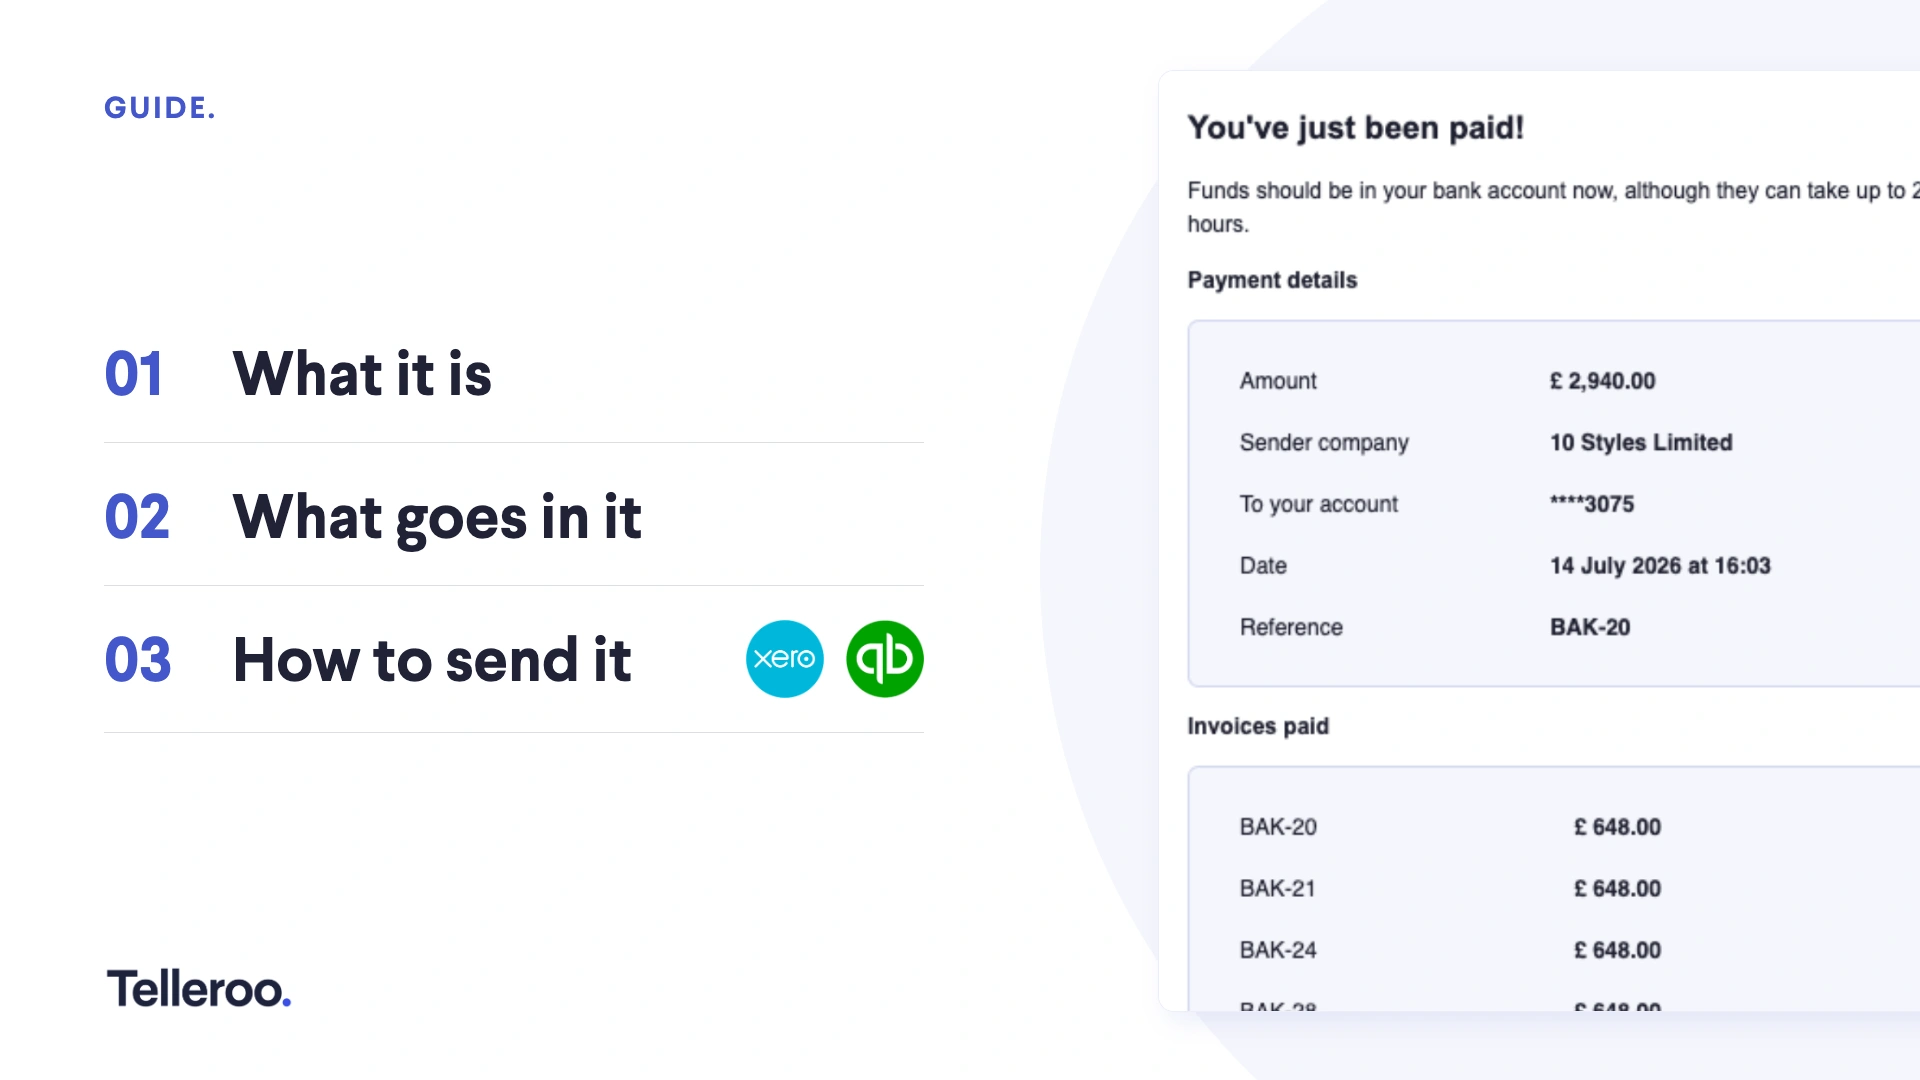Select the BAK-20 invoice row
The width and height of the screenshot is (1920, 1080).
coord(1555,827)
